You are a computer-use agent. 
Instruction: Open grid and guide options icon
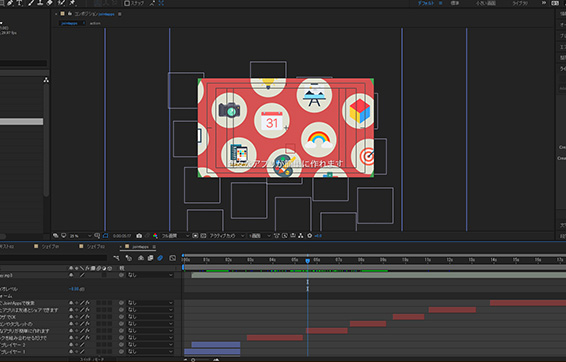pyautogui.click(x=97, y=236)
